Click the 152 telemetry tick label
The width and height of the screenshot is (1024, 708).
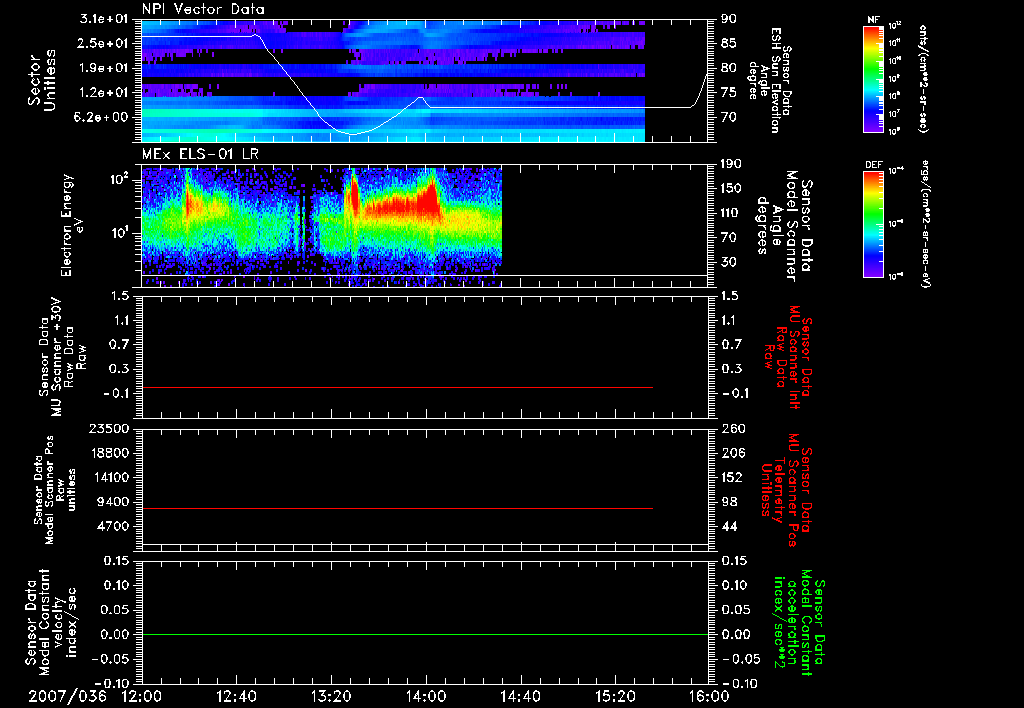pyautogui.click(x=733, y=477)
